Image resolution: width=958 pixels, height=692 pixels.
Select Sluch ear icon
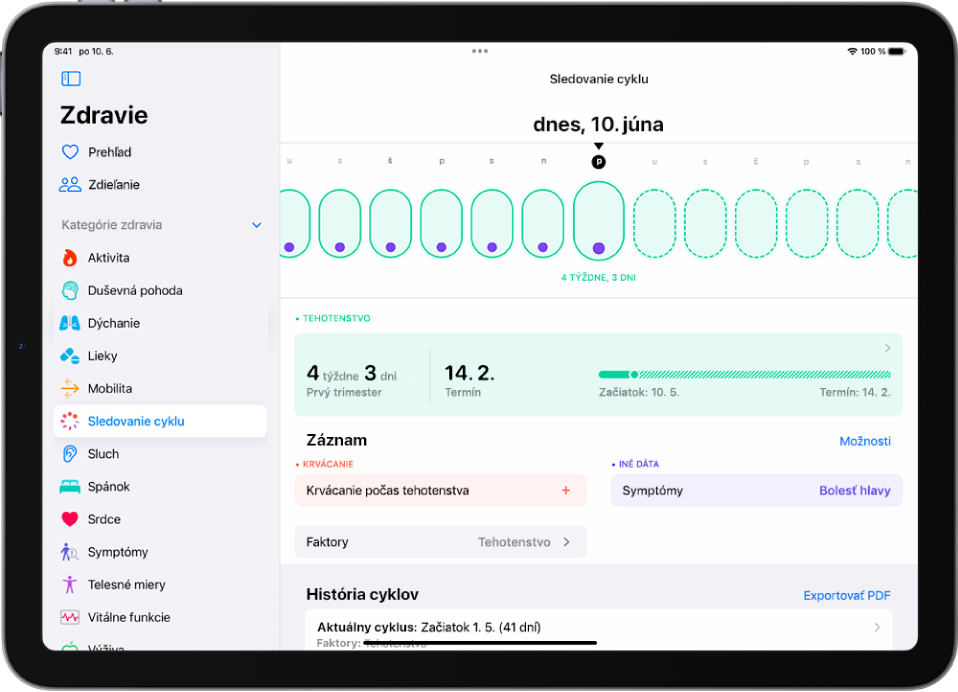[x=70, y=454]
